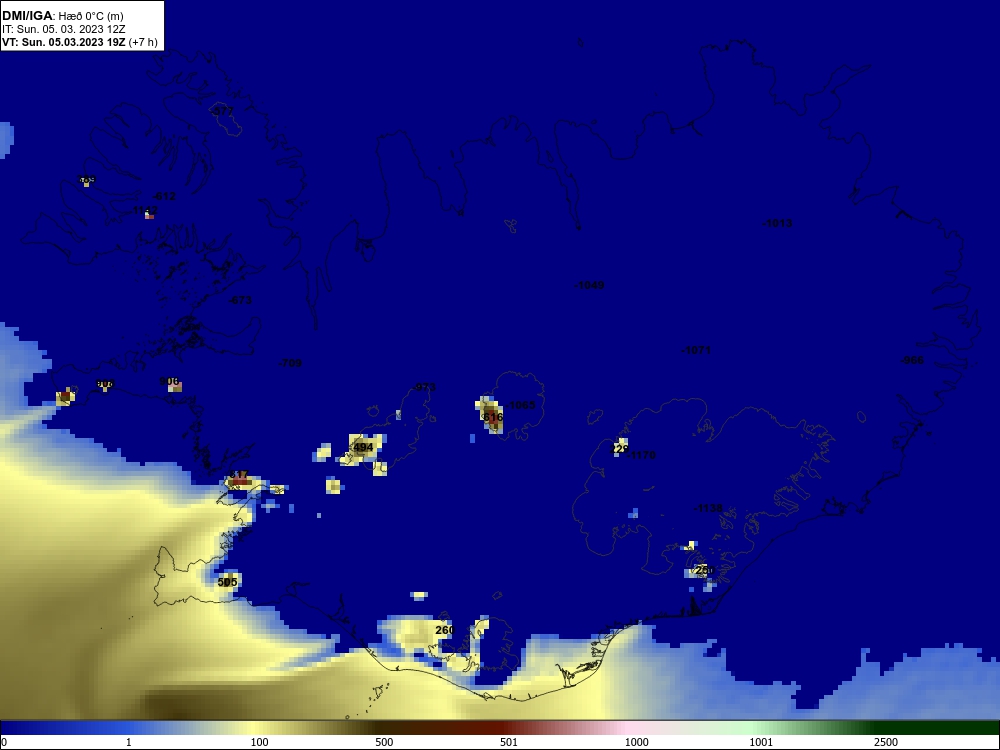Image resolution: width=1000 pixels, height=750 pixels.
Task: Click the 500 label on the color scale
Action: (x=384, y=742)
